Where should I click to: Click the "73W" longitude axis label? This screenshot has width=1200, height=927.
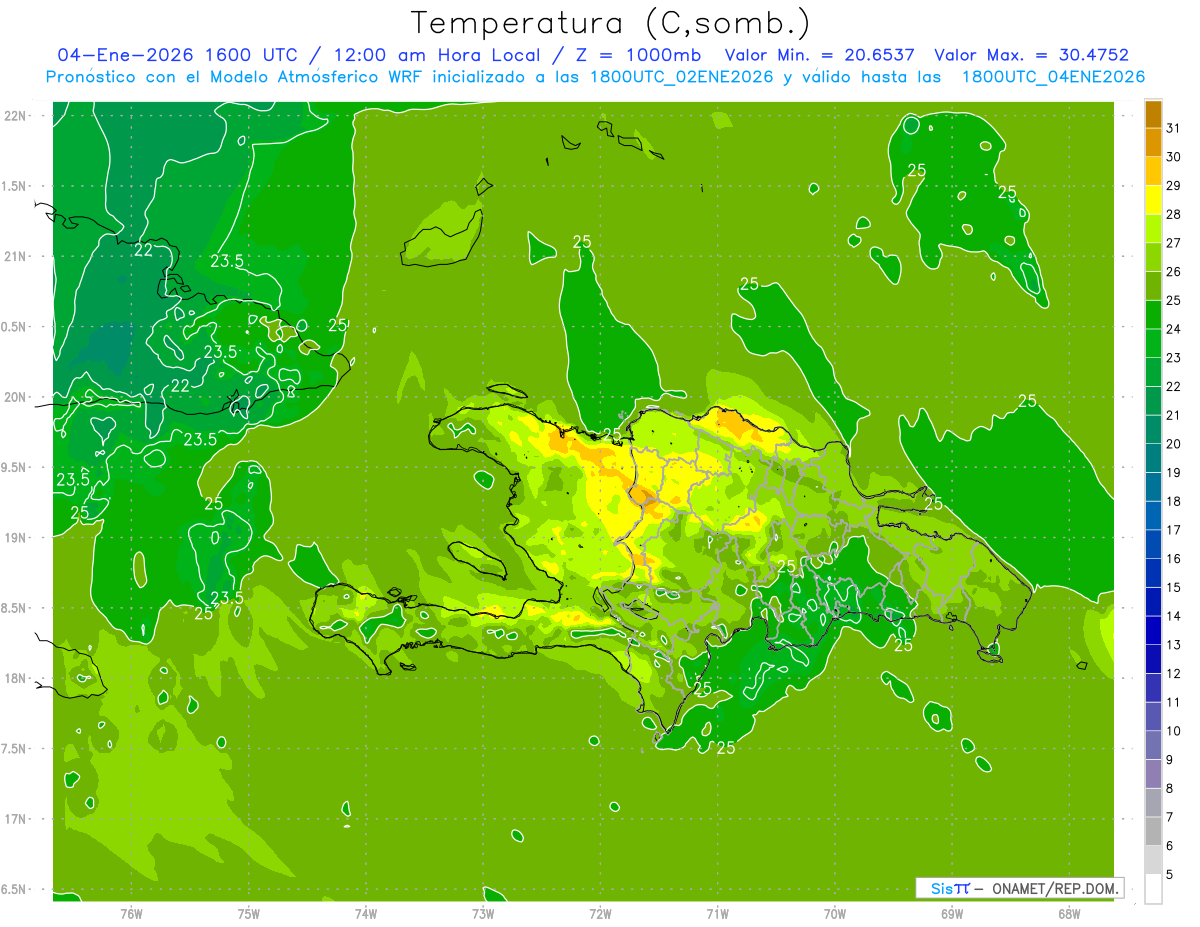483,913
